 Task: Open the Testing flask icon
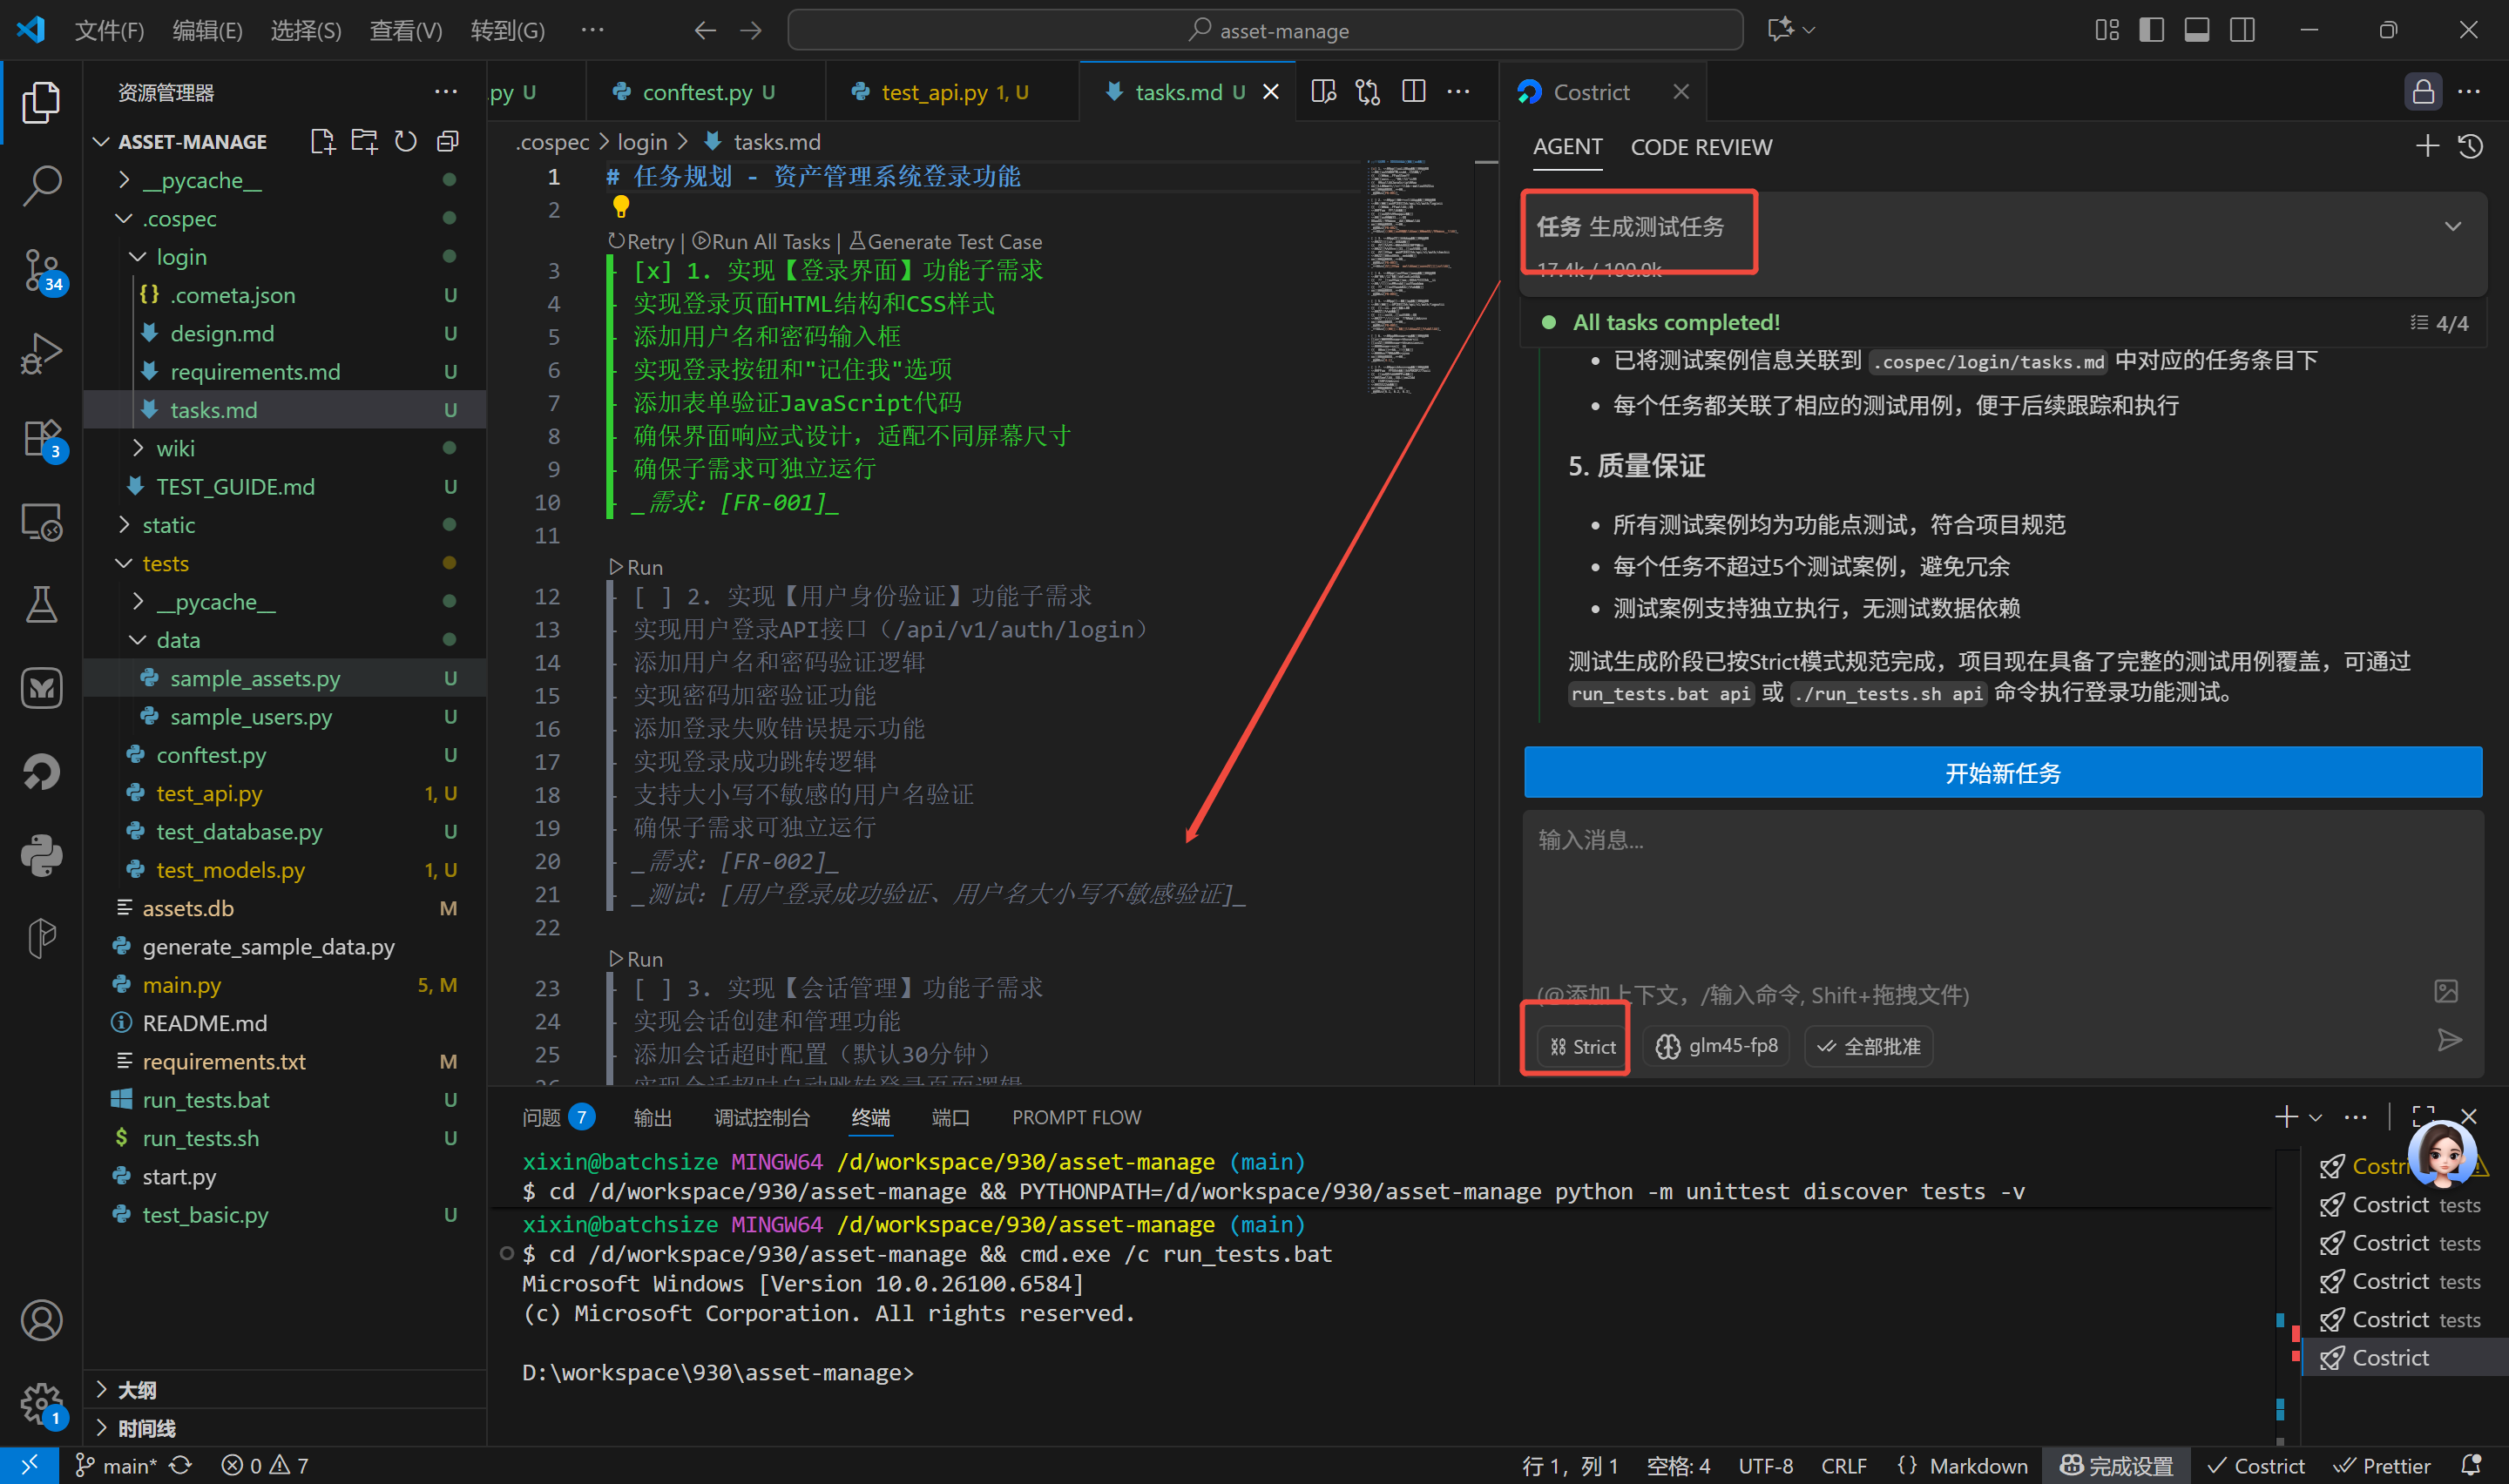[x=41, y=604]
